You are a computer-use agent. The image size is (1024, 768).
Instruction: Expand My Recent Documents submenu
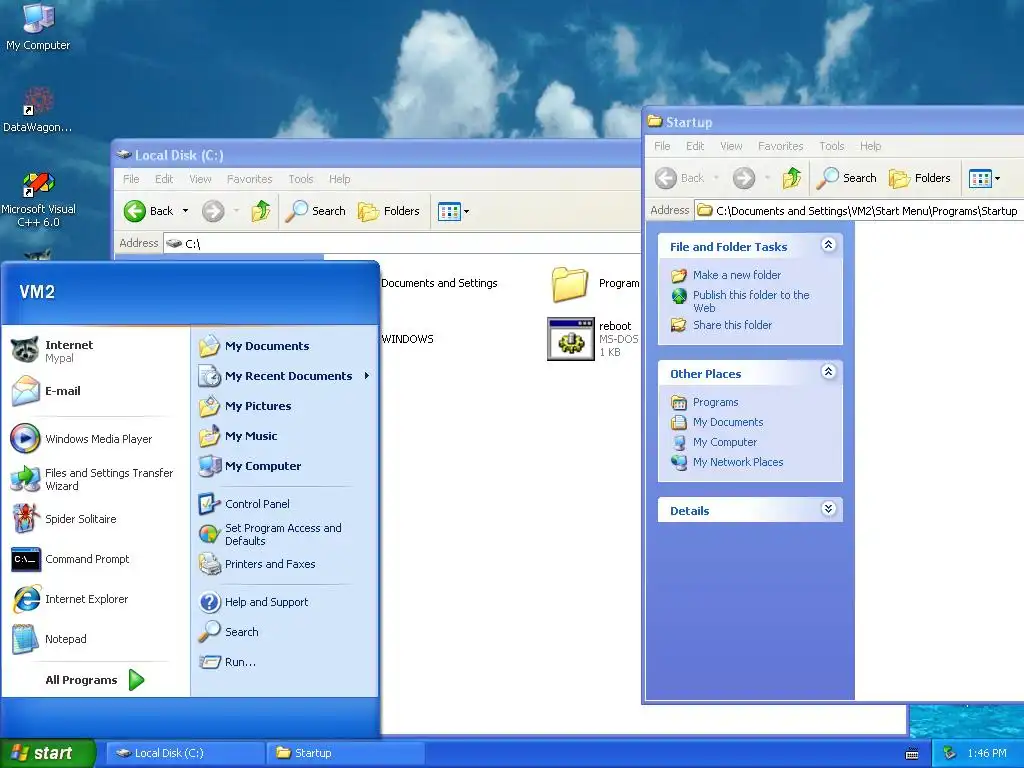point(284,376)
